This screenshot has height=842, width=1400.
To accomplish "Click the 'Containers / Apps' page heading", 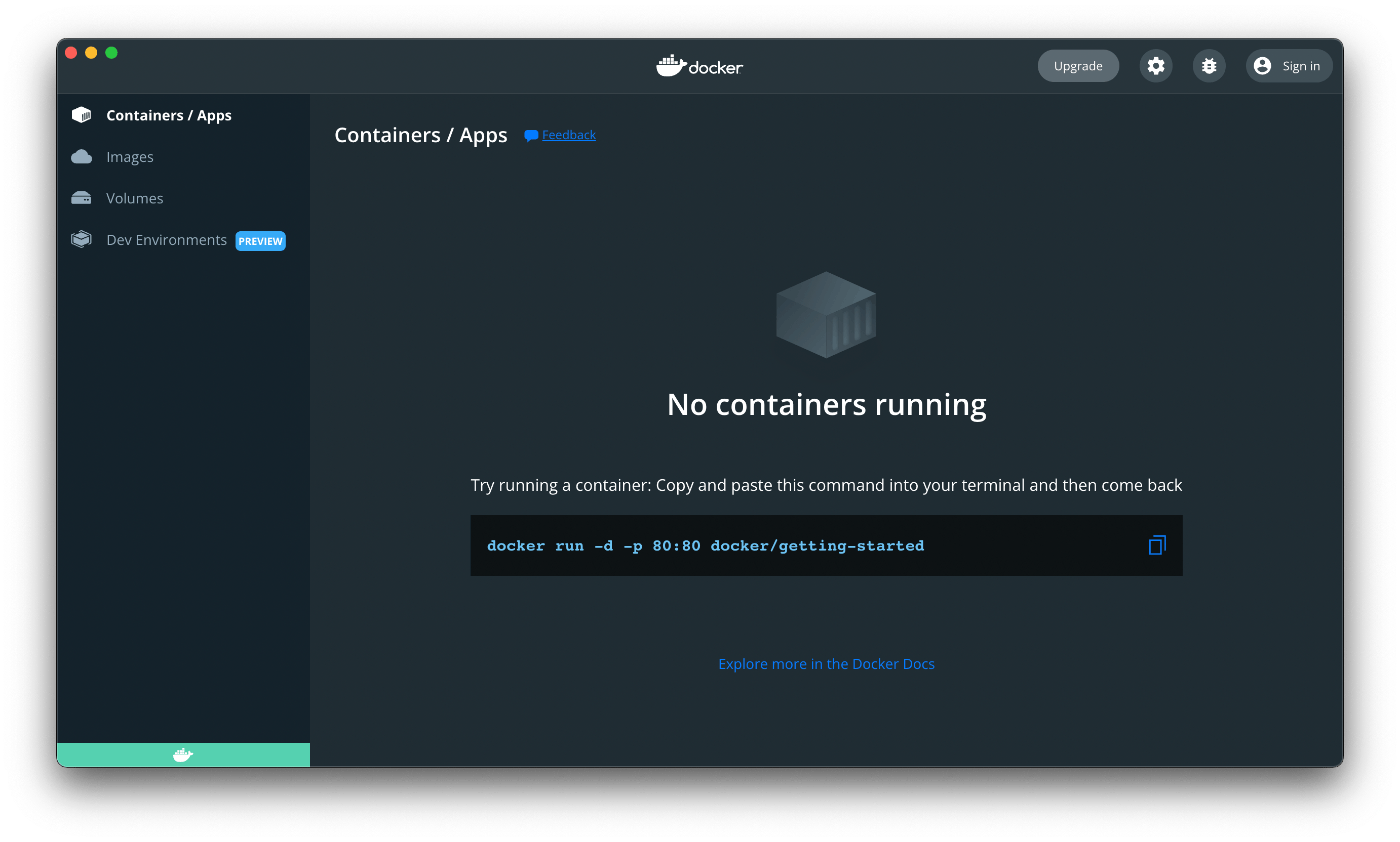I will pos(421,135).
